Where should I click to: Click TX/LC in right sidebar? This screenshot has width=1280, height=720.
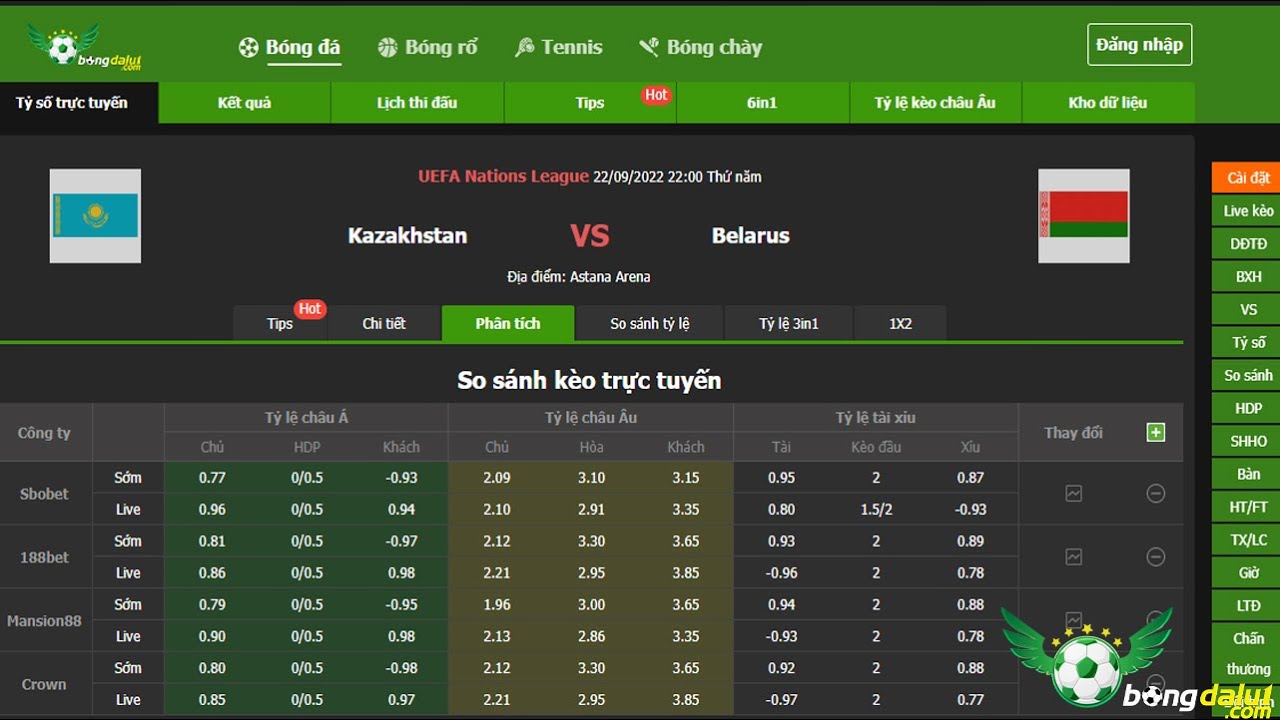click(x=1248, y=540)
